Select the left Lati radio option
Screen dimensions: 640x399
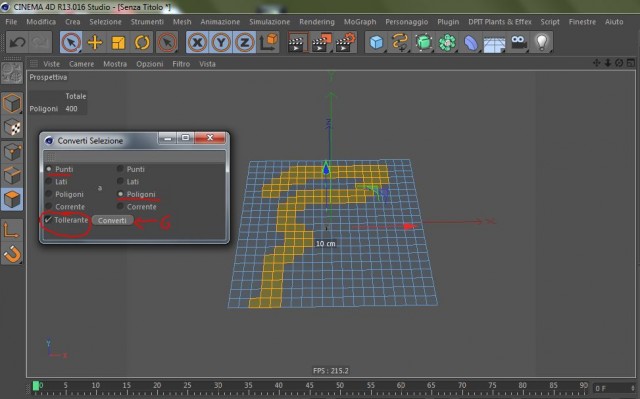tap(49, 182)
